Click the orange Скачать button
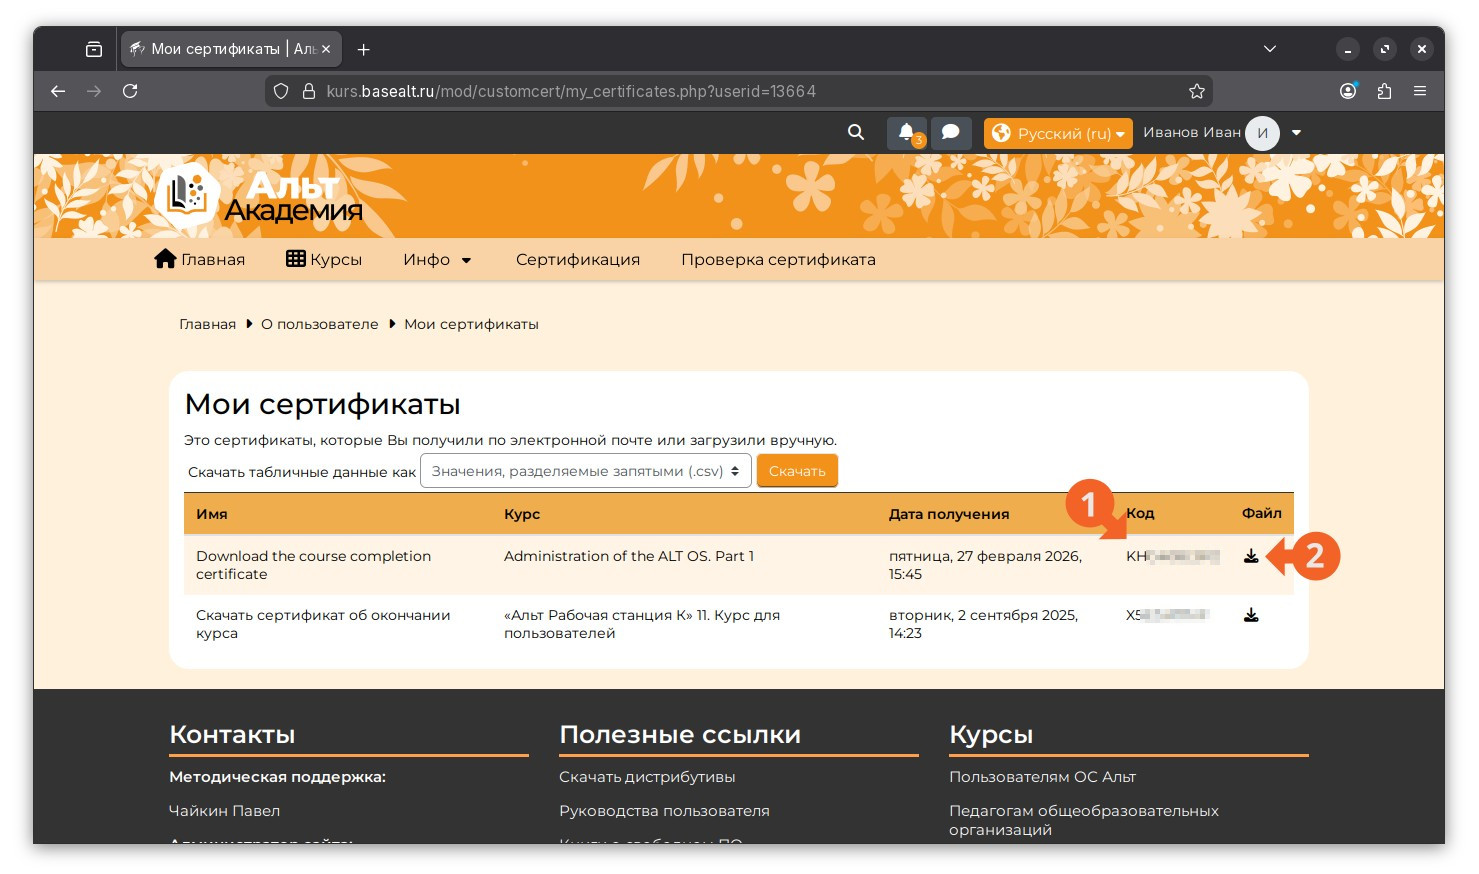 (797, 471)
